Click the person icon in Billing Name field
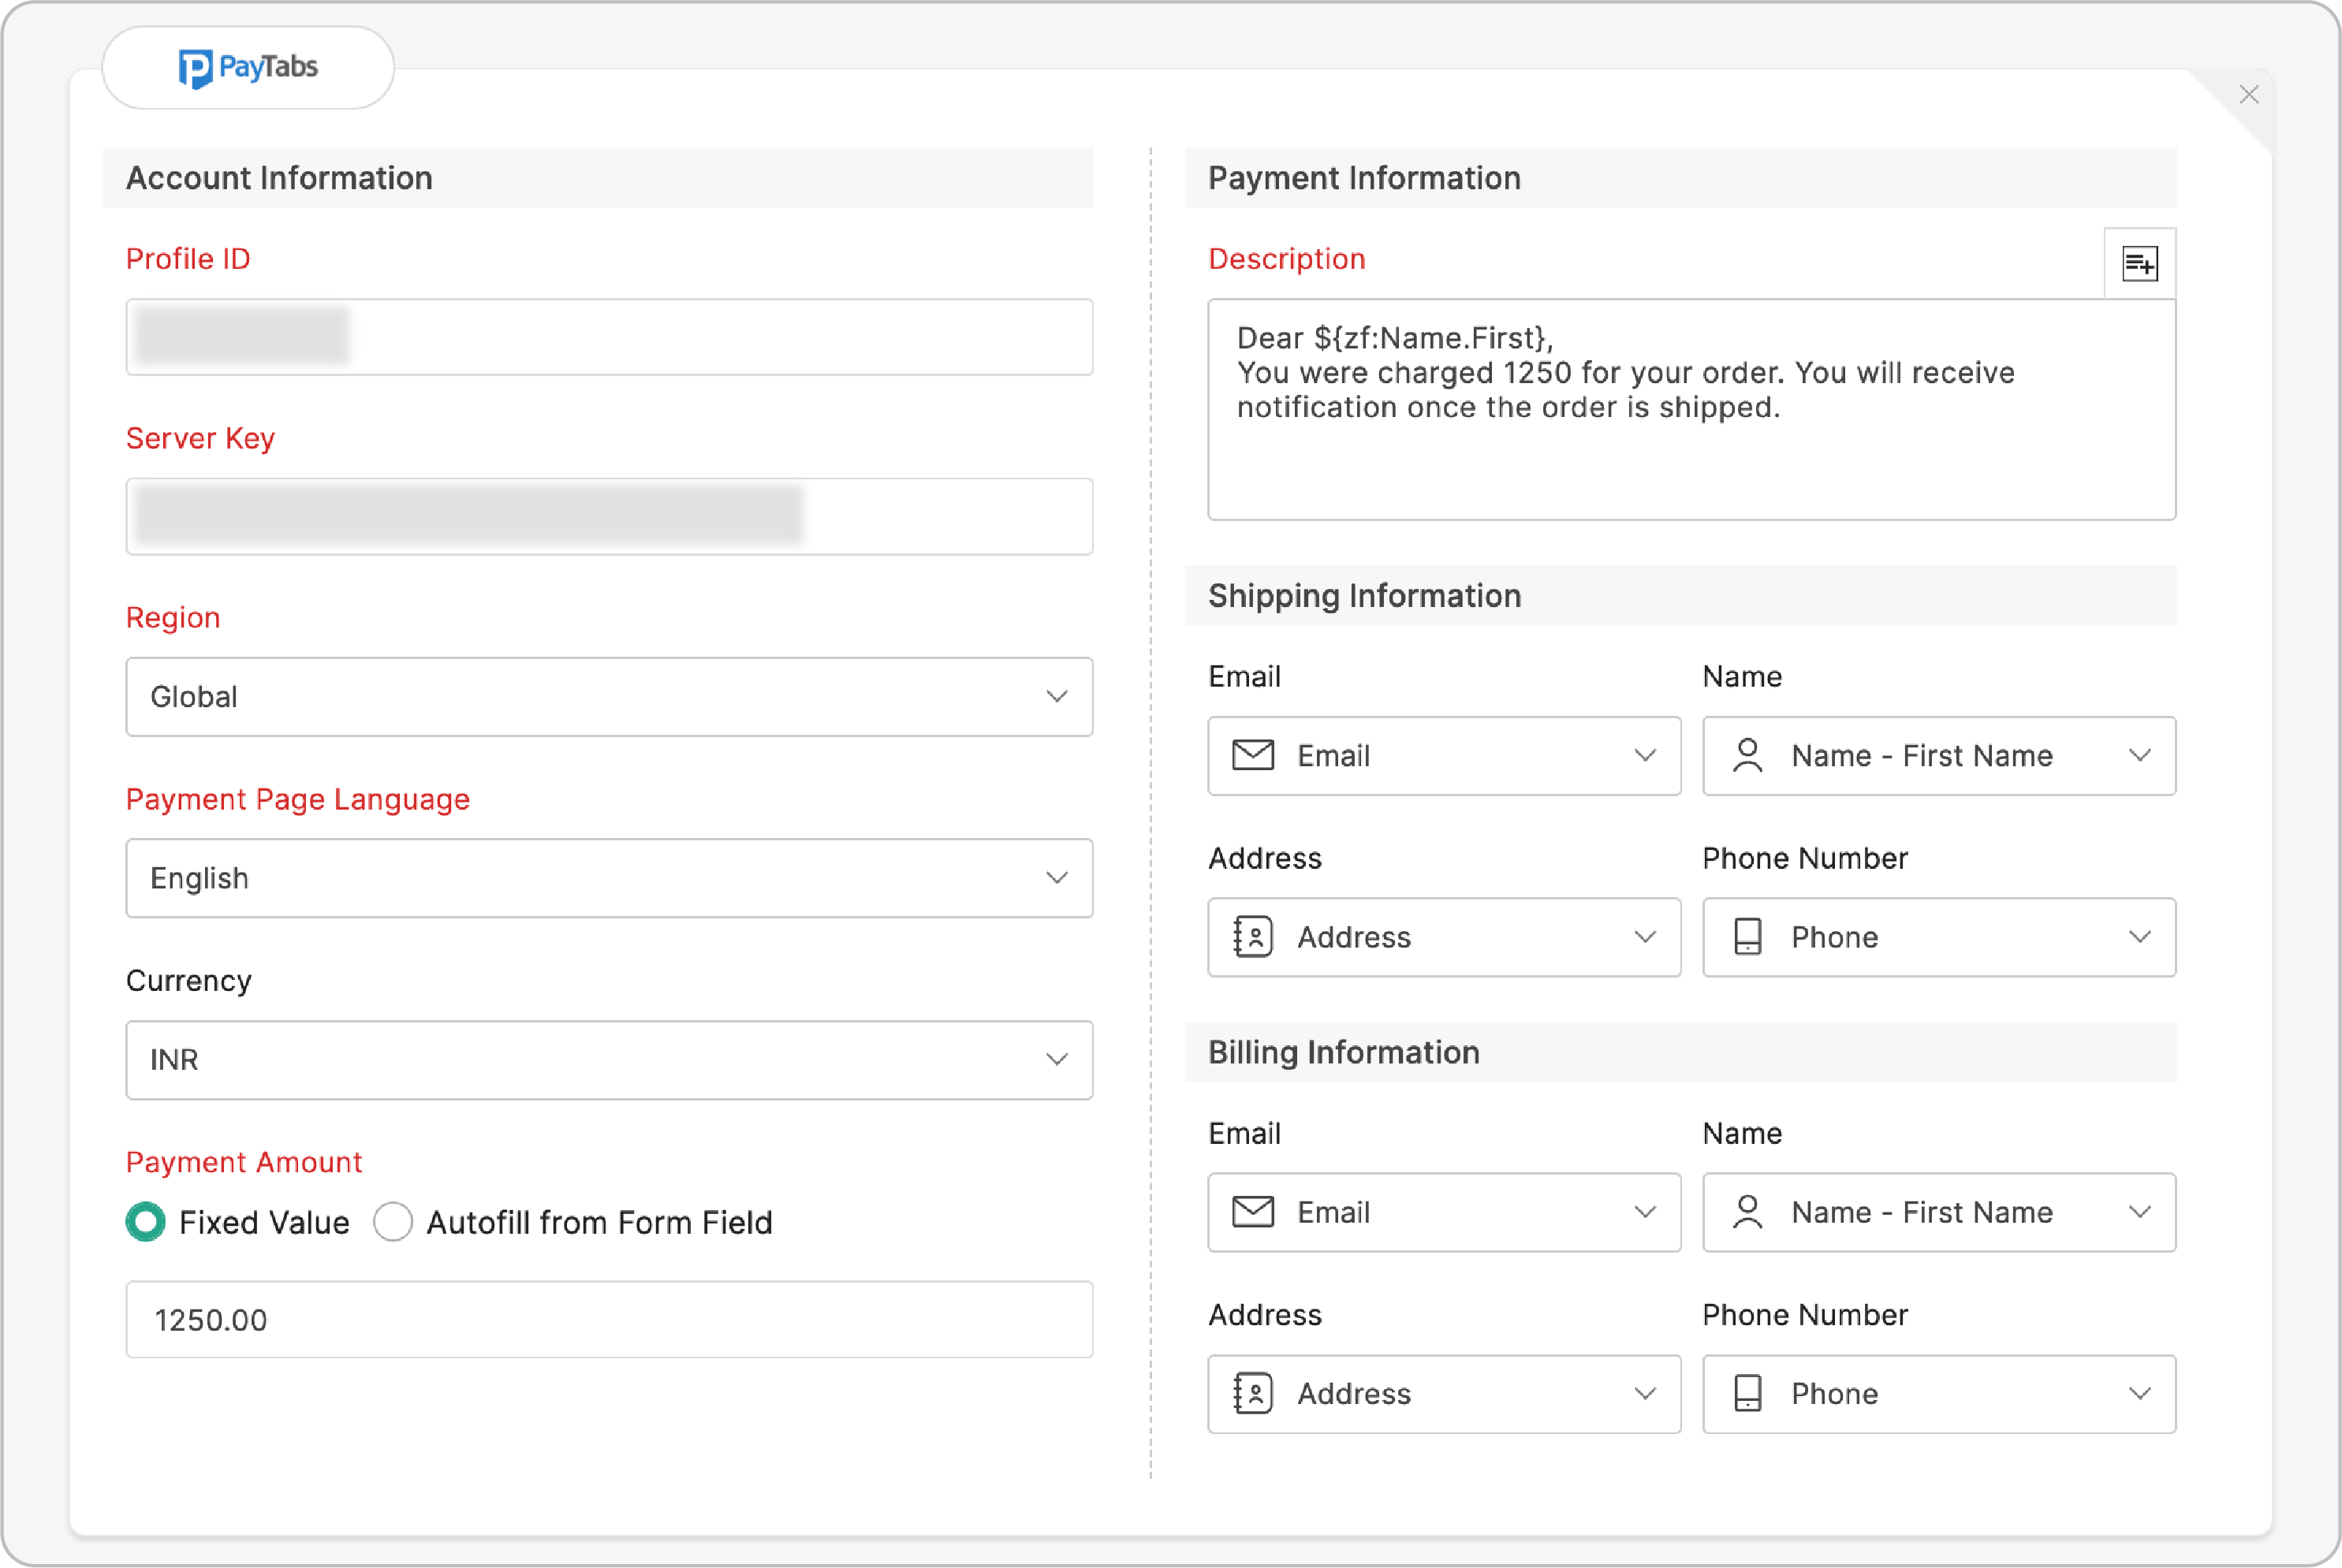Image resolution: width=2342 pixels, height=1568 pixels. tap(1748, 1212)
